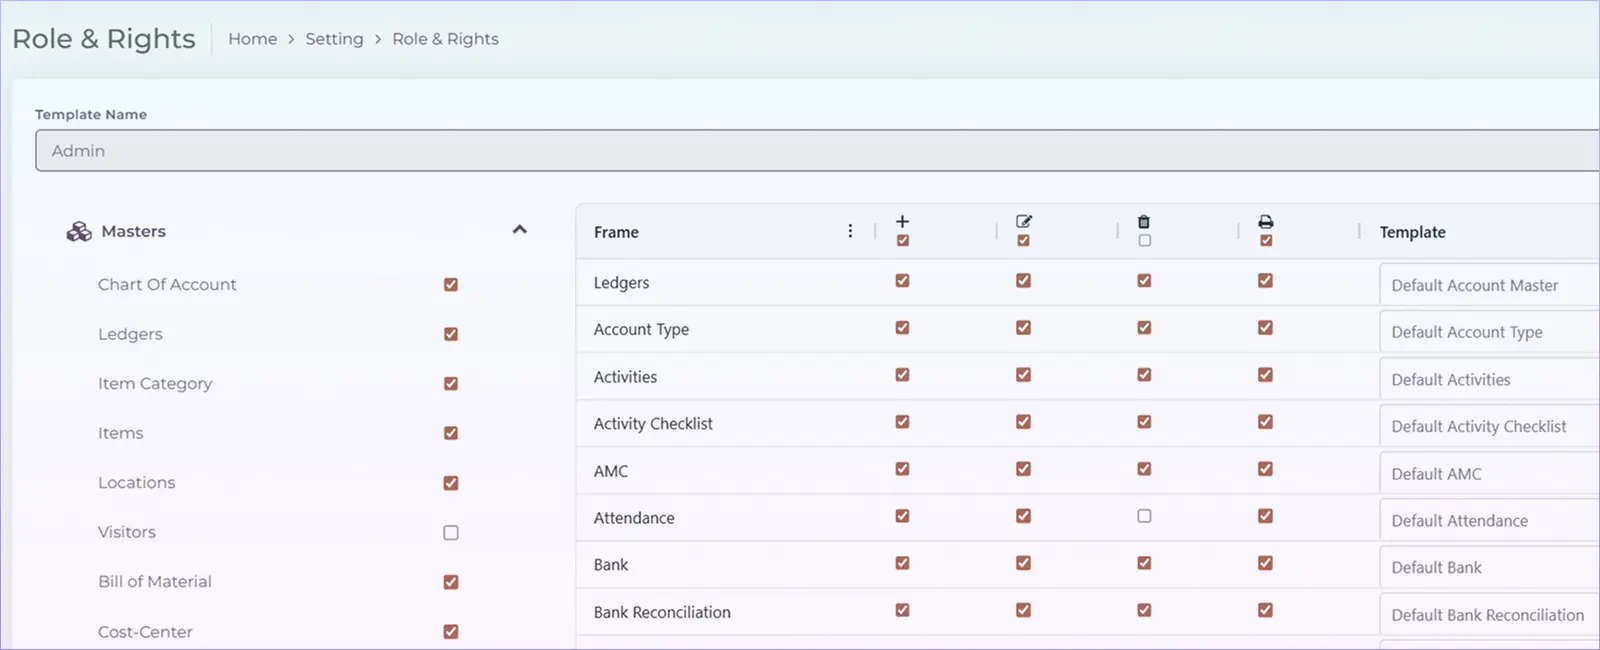1600x650 pixels.
Task: Select Chart Of Account in Masters list
Action: point(167,285)
